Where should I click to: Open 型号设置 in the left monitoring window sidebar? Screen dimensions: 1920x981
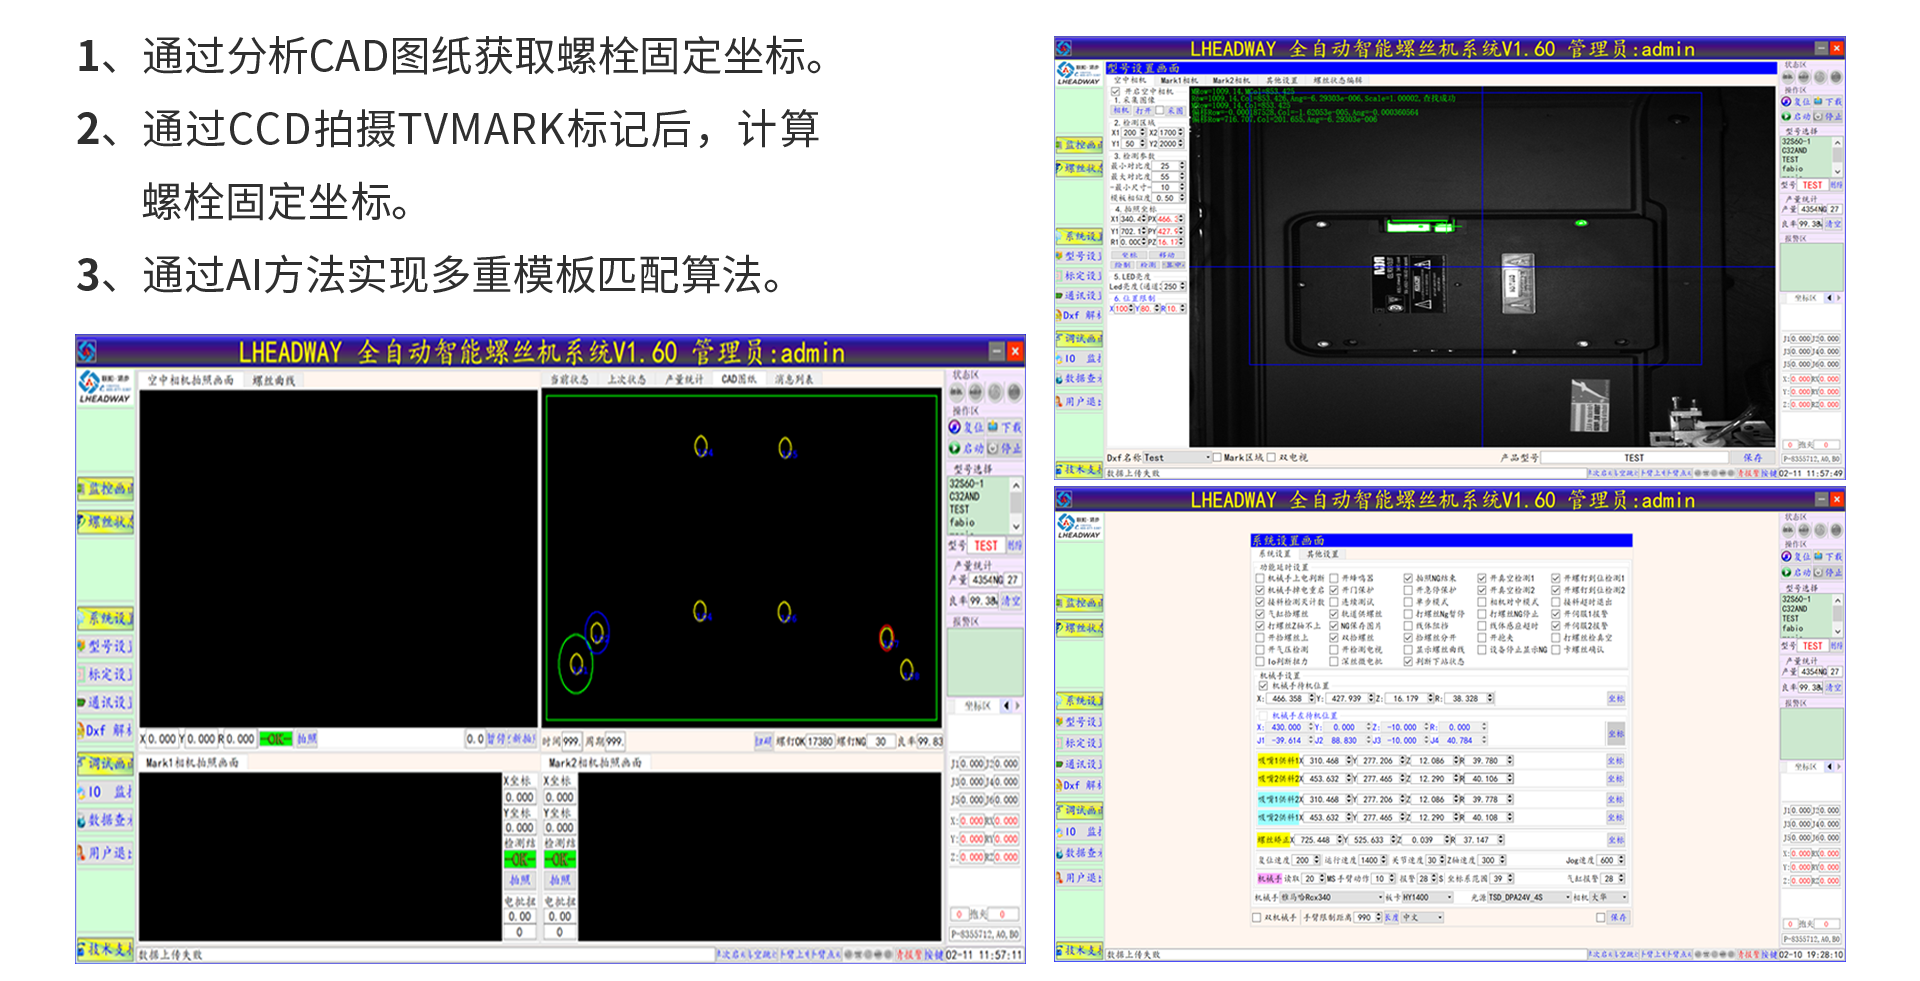(105, 647)
